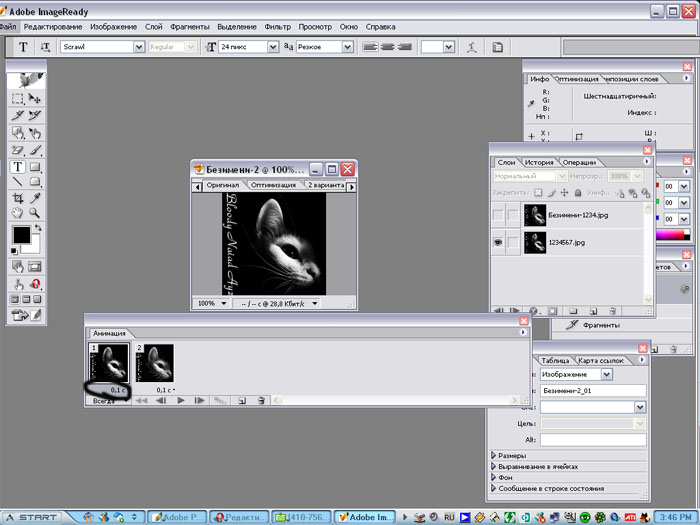
Task: Reset to the default black-and-white colors
Action: click(14, 251)
